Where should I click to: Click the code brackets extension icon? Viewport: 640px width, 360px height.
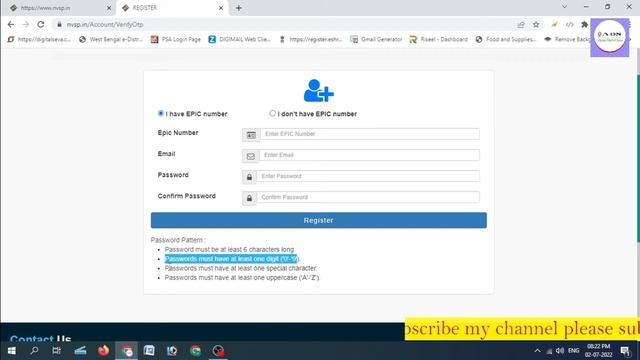pos(569,25)
